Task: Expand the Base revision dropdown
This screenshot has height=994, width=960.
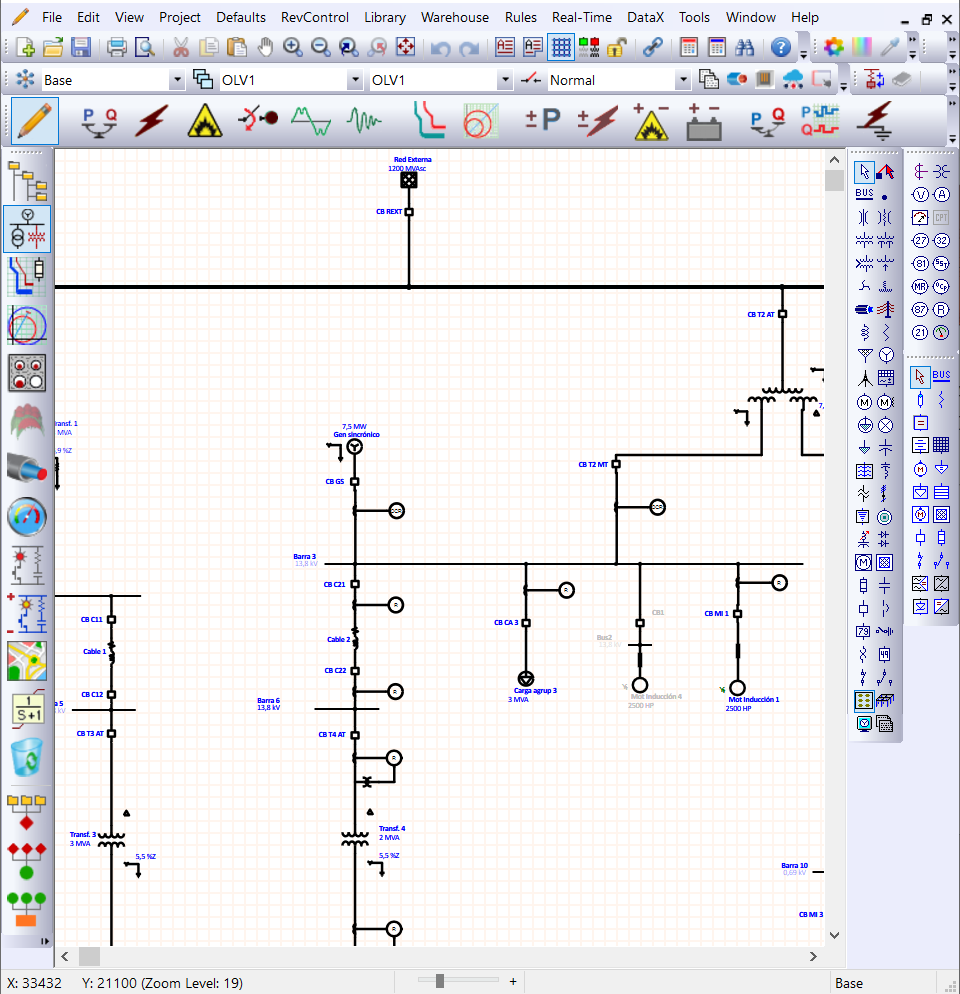Action: (x=177, y=80)
